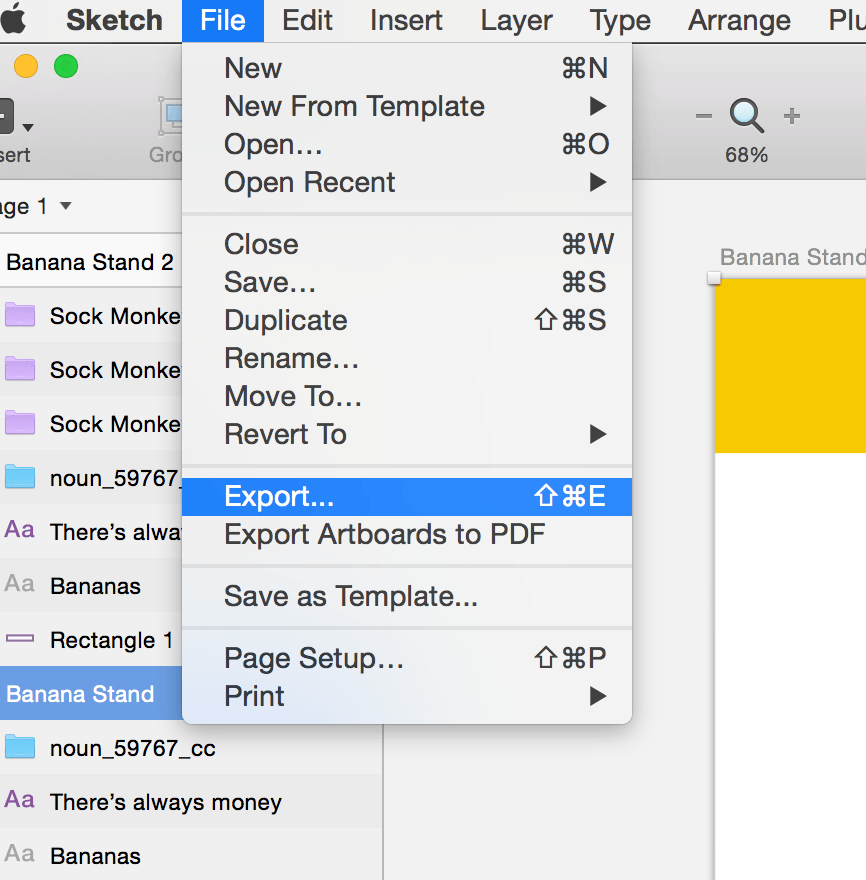The image size is (866, 880).
Task: Select bottom Bananas text layer
Action: click(x=191, y=855)
